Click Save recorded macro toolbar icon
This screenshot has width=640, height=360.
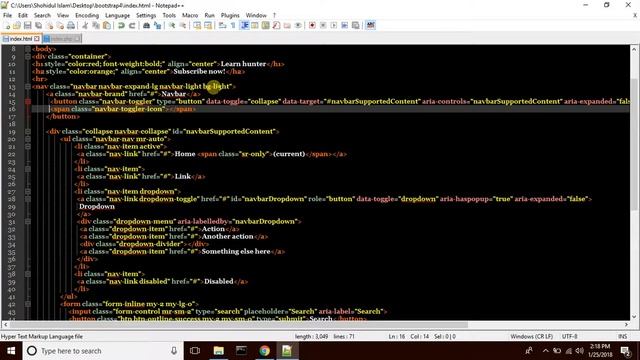click(x=356, y=25)
